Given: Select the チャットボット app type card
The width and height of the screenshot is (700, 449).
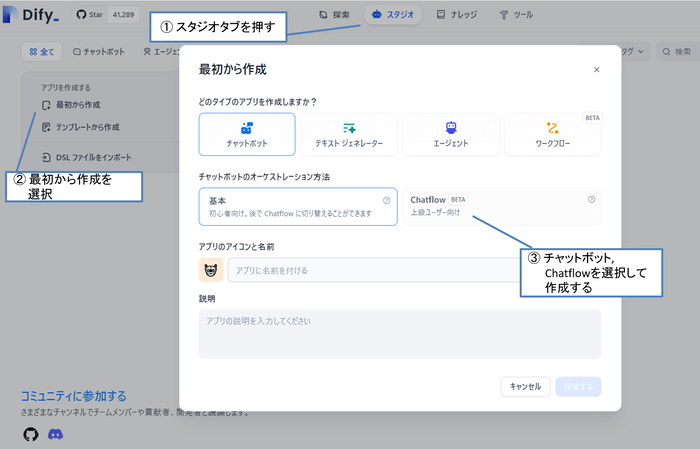Looking at the screenshot, I should (247, 134).
